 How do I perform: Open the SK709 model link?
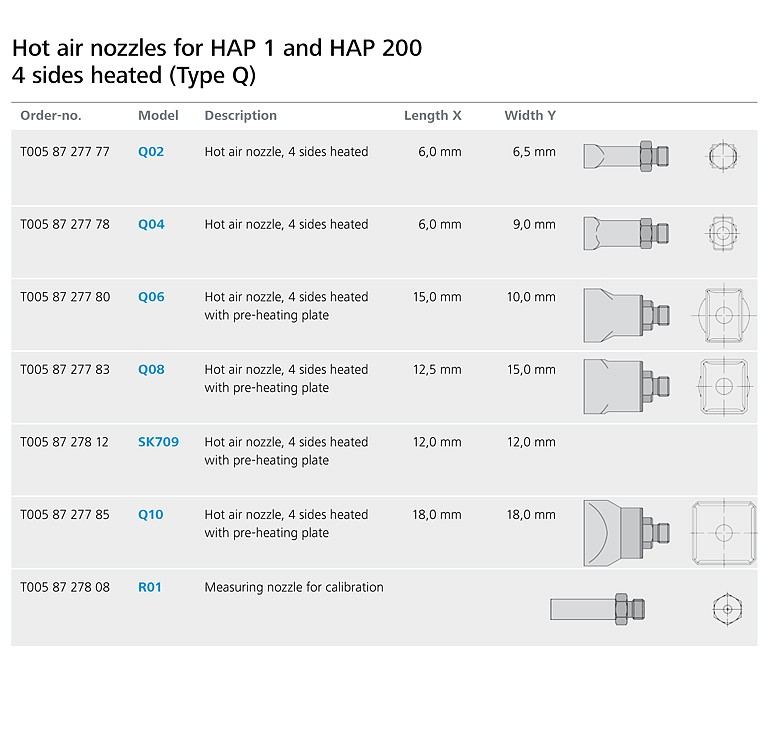click(x=158, y=442)
